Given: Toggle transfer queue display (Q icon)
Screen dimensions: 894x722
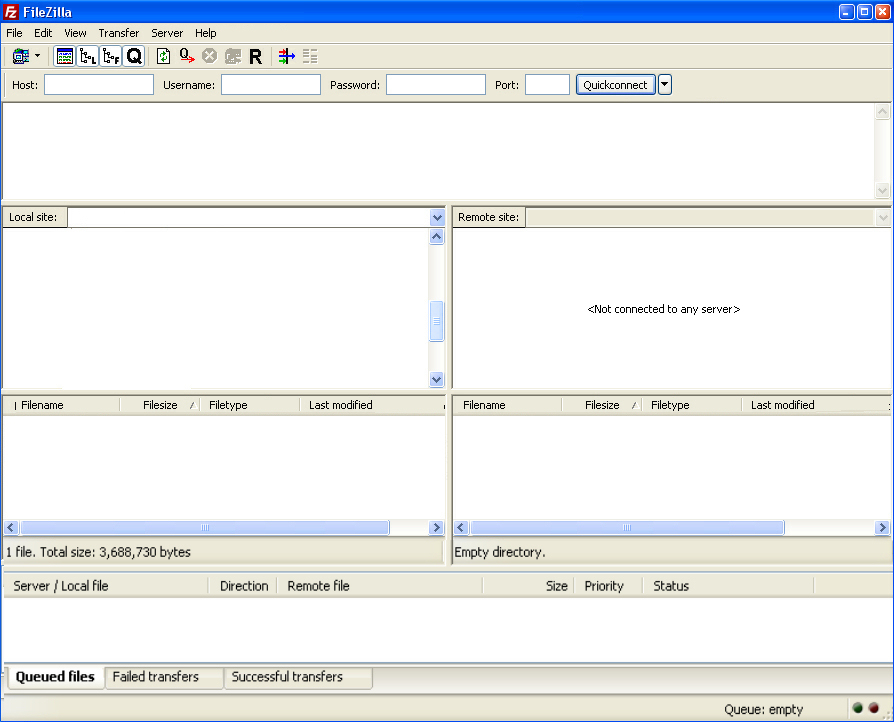Looking at the screenshot, I should pyautogui.click(x=134, y=56).
